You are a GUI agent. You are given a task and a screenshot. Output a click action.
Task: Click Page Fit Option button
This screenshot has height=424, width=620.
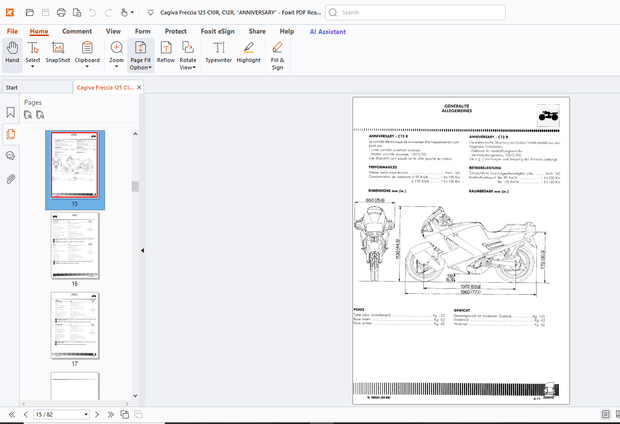click(140, 55)
